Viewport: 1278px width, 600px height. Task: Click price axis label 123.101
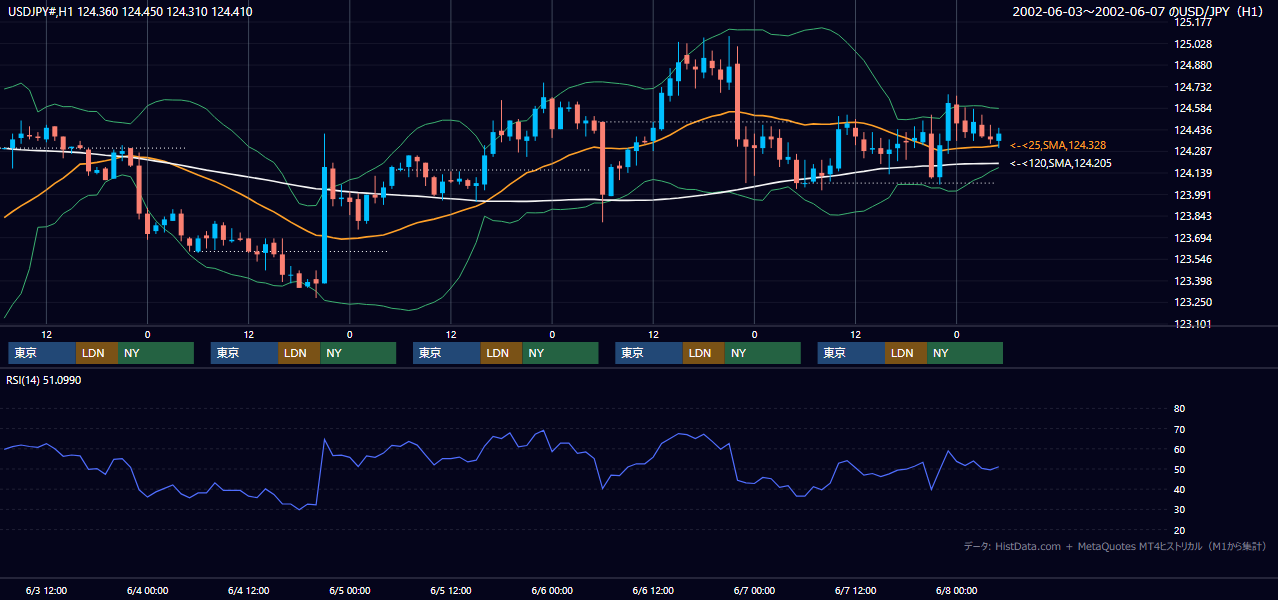(x=1193, y=324)
